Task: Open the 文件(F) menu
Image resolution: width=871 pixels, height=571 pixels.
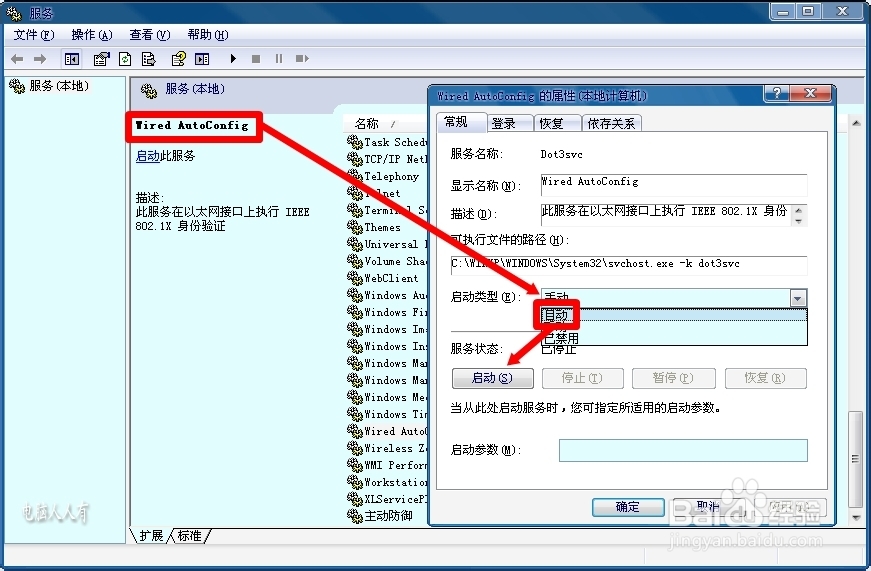Action: (x=34, y=35)
